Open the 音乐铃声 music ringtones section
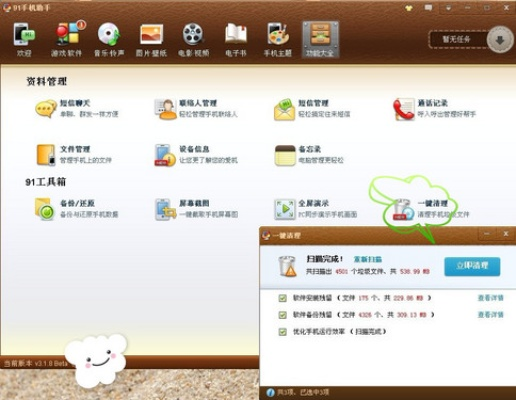 (109, 39)
